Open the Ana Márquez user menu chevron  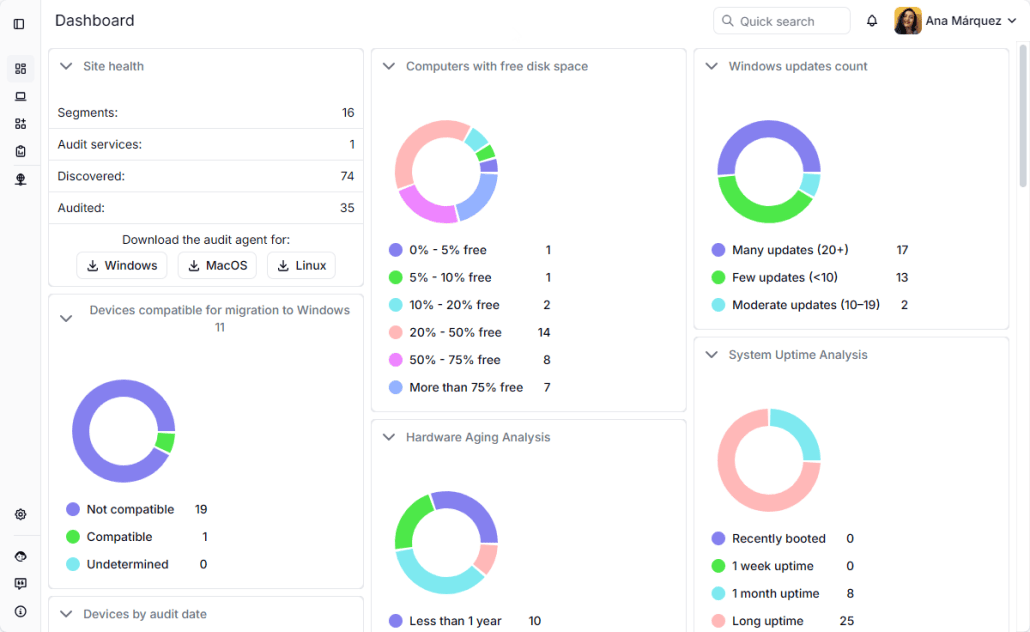click(x=1012, y=21)
